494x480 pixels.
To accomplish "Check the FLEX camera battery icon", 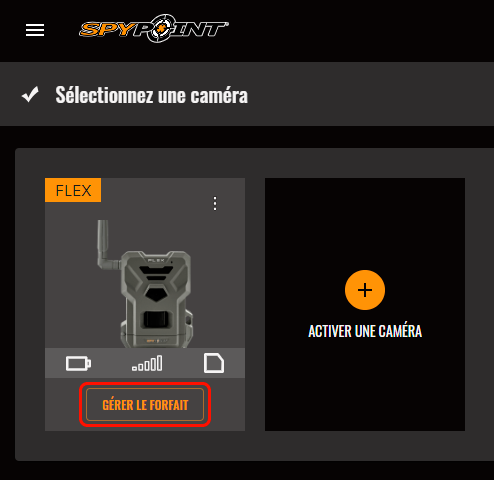I will point(78,363).
